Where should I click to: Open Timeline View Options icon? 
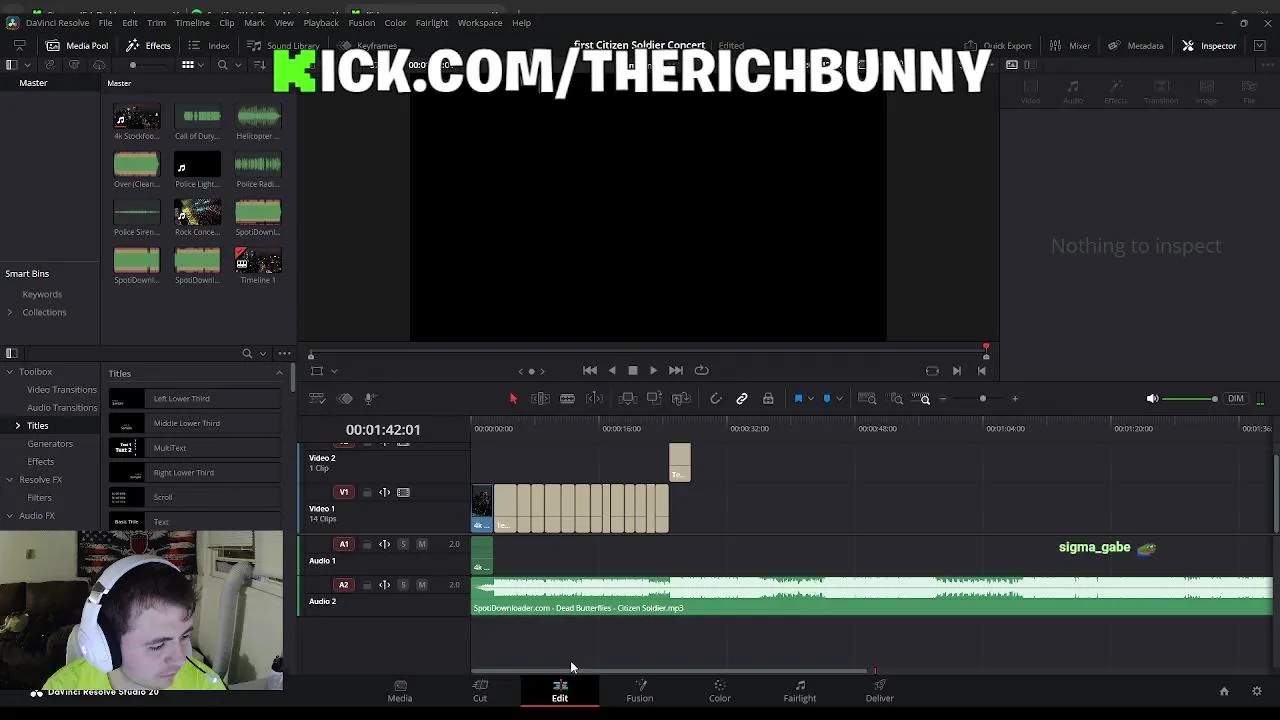click(x=317, y=399)
